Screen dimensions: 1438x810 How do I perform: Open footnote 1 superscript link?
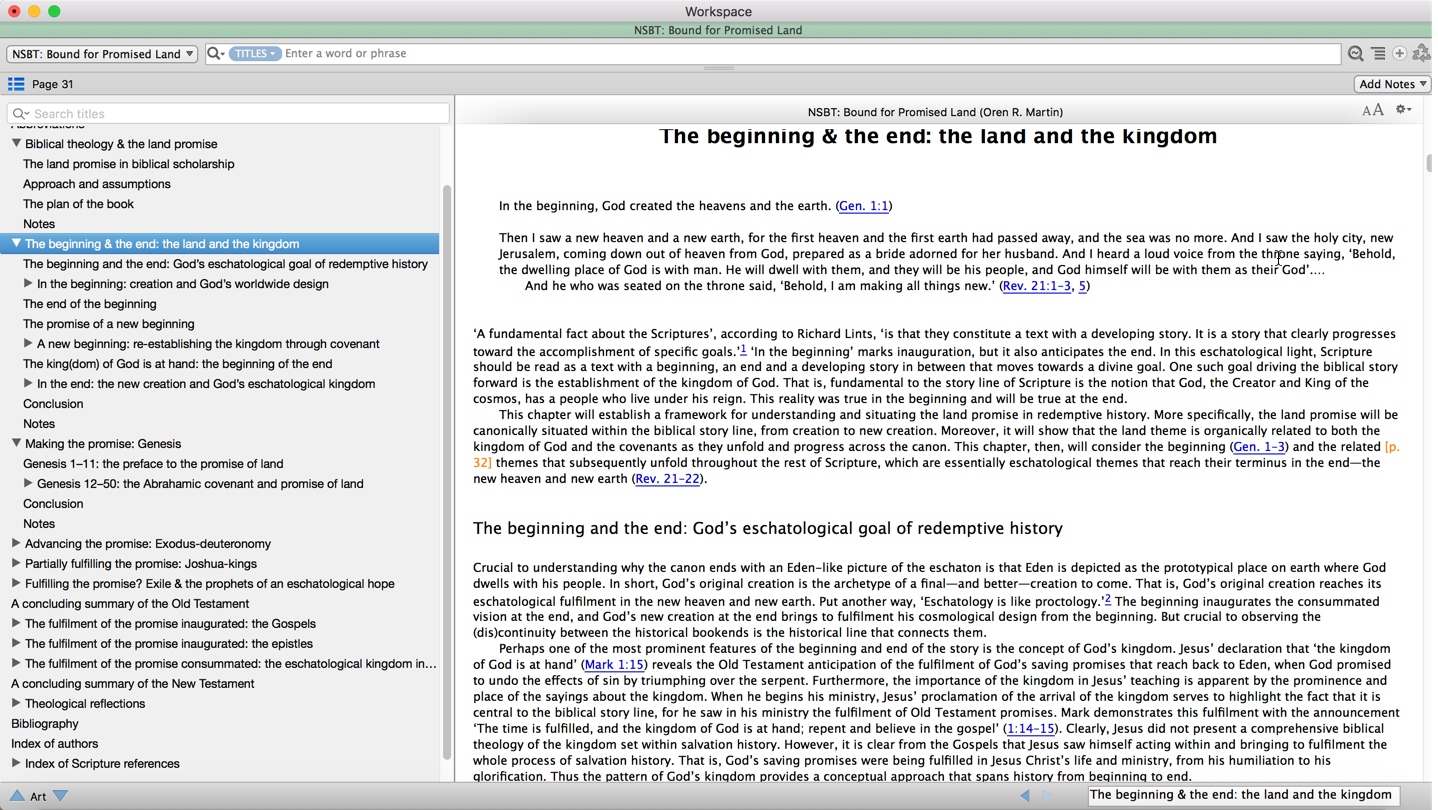tap(743, 349)
